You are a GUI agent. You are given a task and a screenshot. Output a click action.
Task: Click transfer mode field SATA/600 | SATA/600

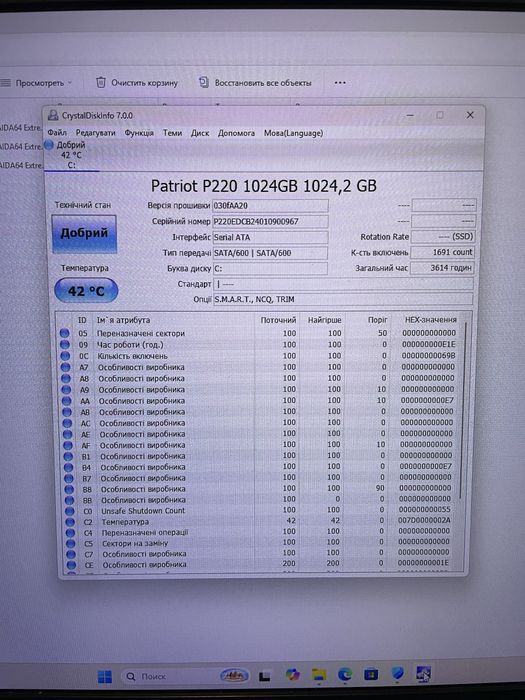point(270,253)
